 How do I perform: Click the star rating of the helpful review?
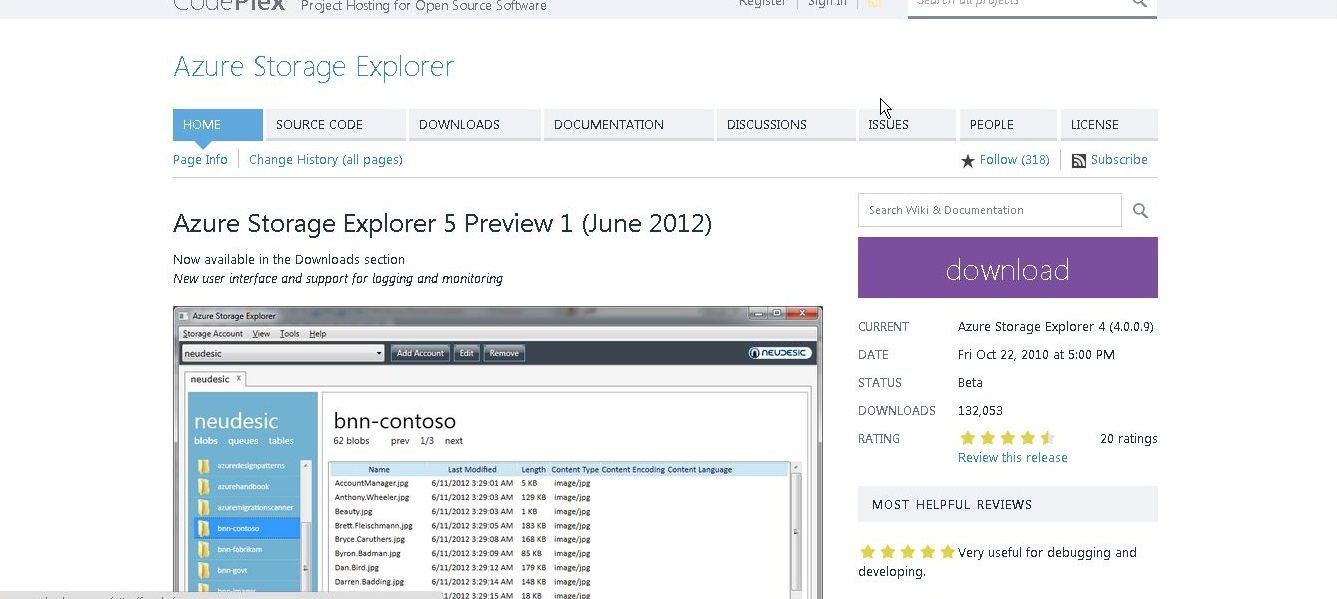pos(907,552)
